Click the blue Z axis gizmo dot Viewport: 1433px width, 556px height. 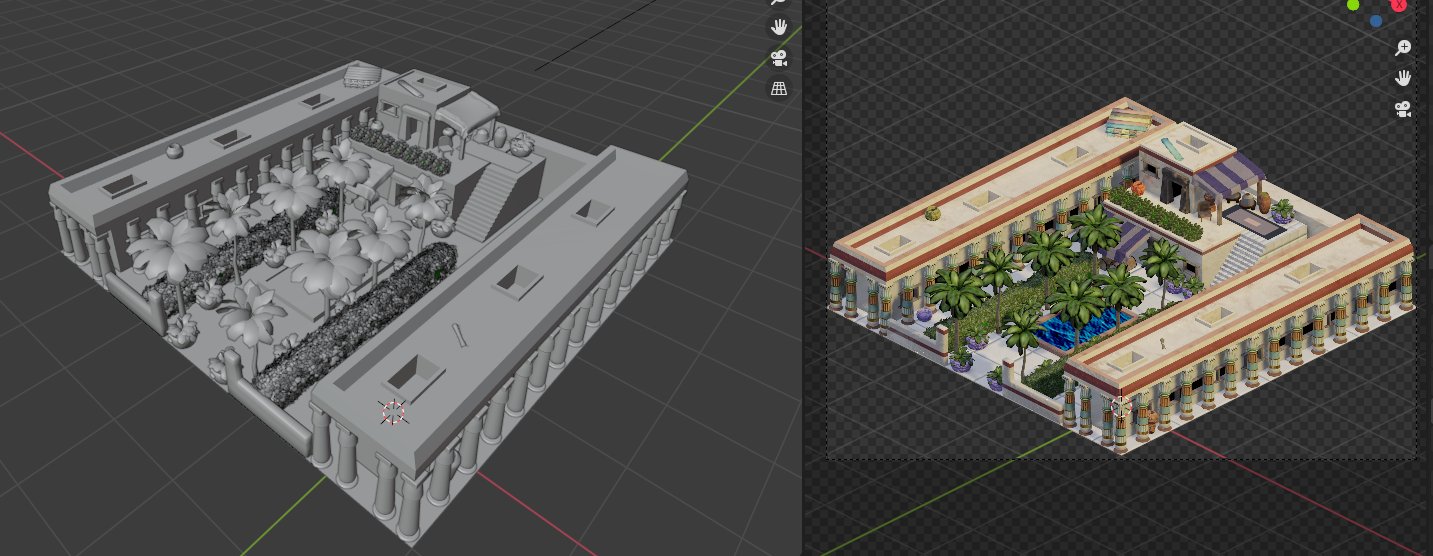click(x=1376, y=20)
